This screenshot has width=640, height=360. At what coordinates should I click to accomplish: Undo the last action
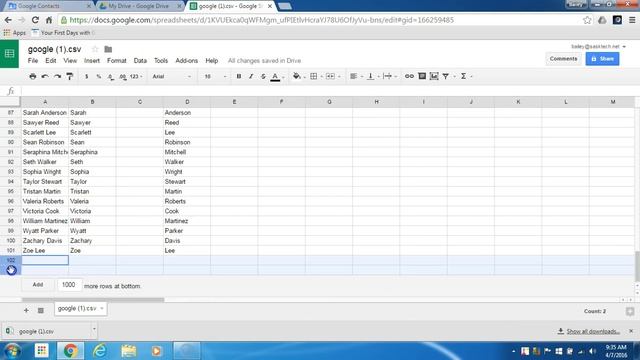tap(45, 76)
